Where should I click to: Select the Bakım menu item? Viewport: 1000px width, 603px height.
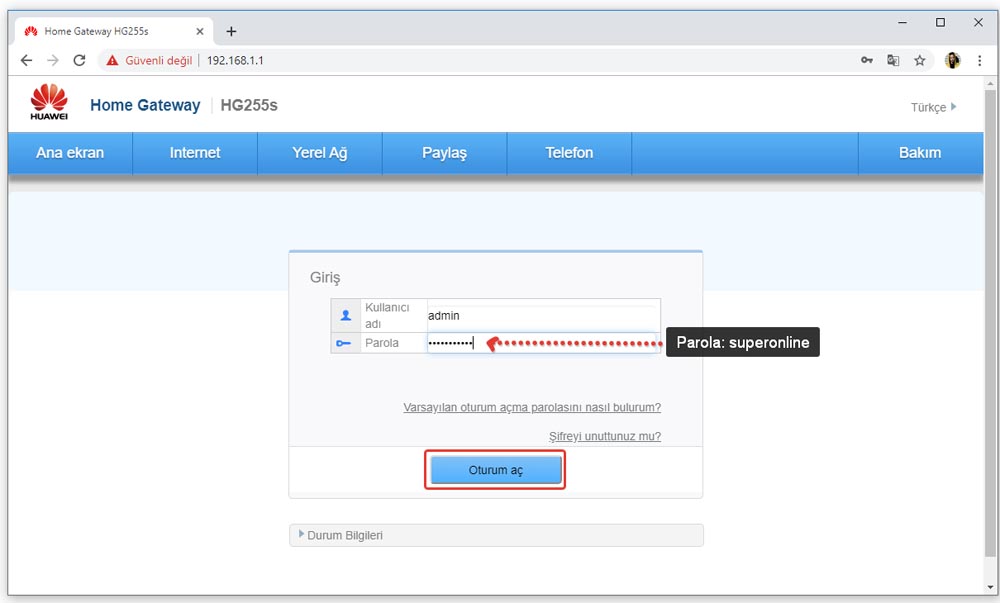[920, 153]
